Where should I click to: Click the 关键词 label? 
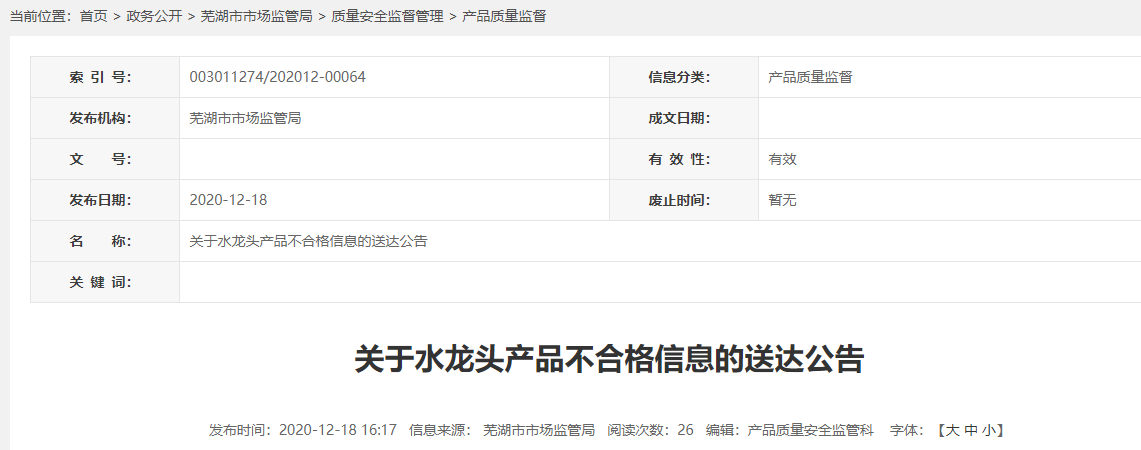coord(100,282)
